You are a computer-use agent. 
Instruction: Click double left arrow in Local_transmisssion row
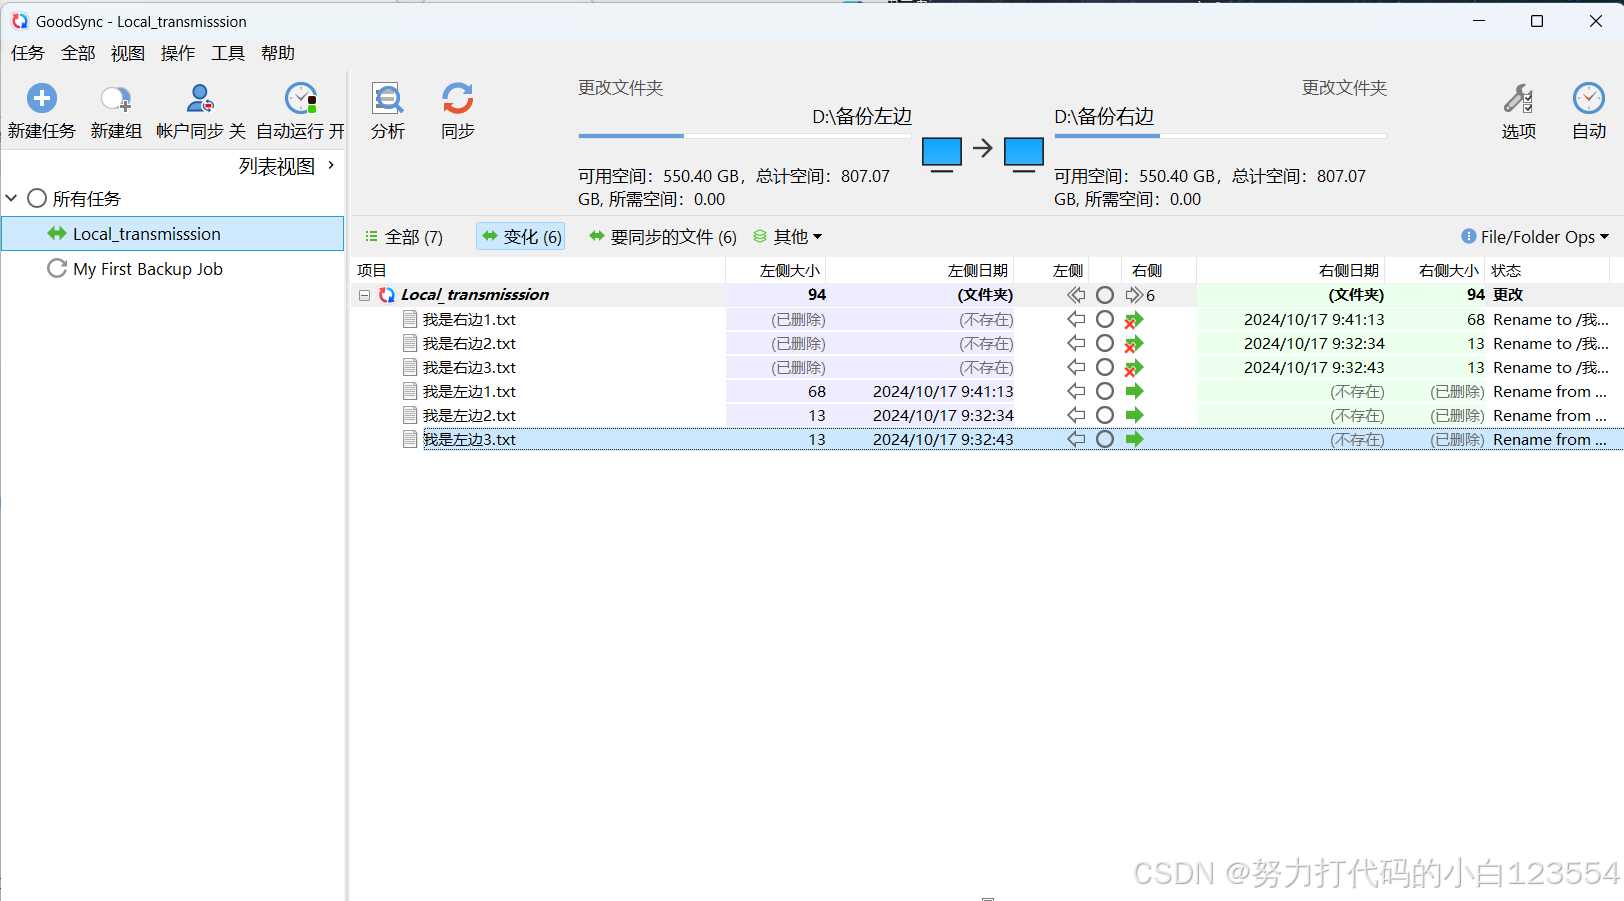point(1076,295)
